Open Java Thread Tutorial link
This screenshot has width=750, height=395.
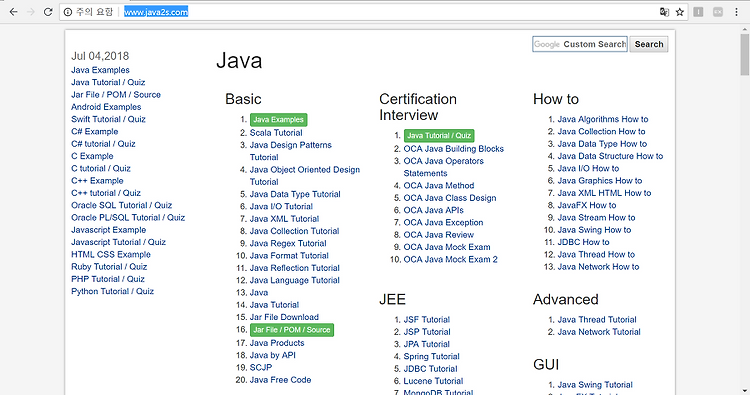pyautogui.click(x=597, y=320)
